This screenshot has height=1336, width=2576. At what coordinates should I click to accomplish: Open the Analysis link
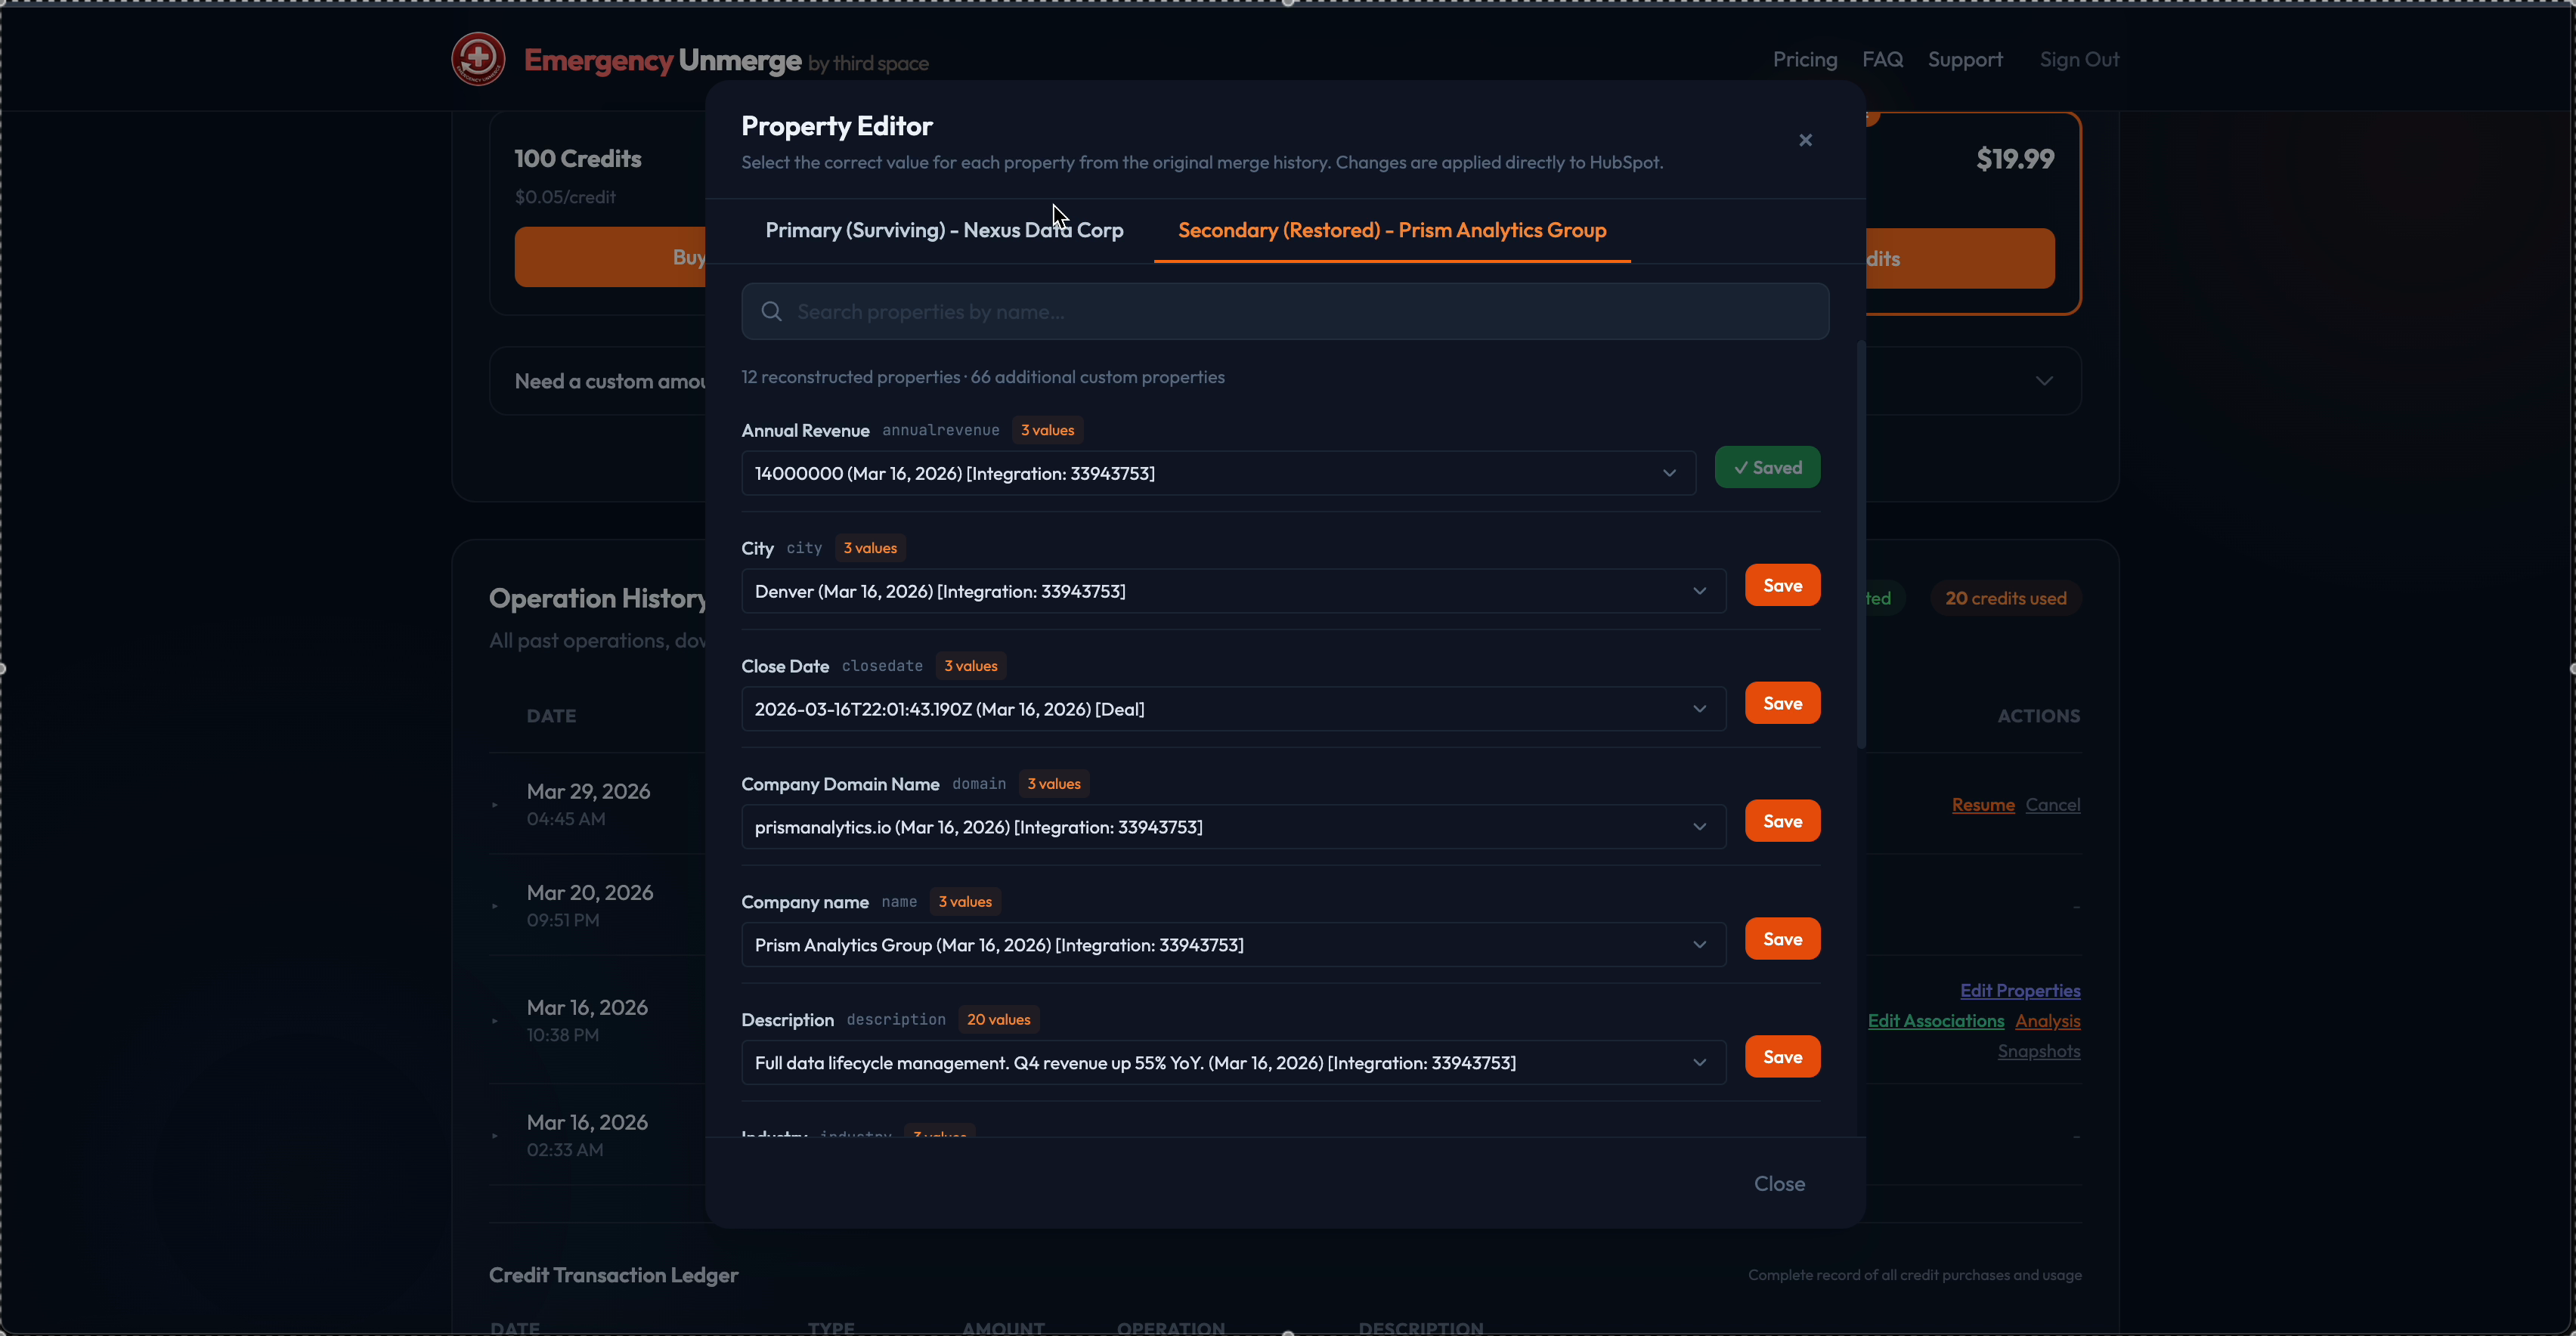tap(2047, 1021)
